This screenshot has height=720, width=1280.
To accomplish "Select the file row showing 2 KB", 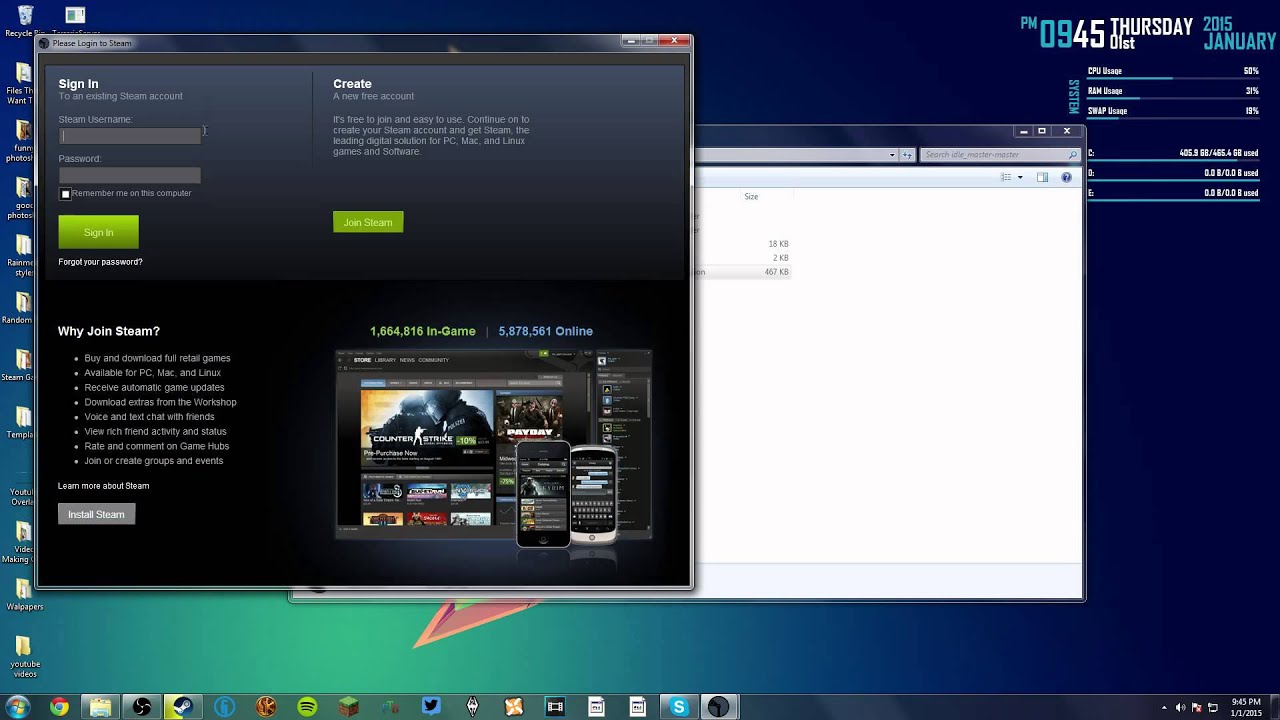I will pyautogui.click(x=743, y=258).
